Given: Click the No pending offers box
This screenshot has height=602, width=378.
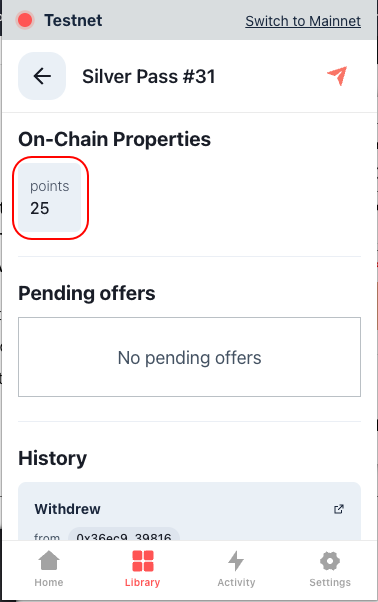Looking at the screenshot, I should pyautogui.click(x=190, y=357).
